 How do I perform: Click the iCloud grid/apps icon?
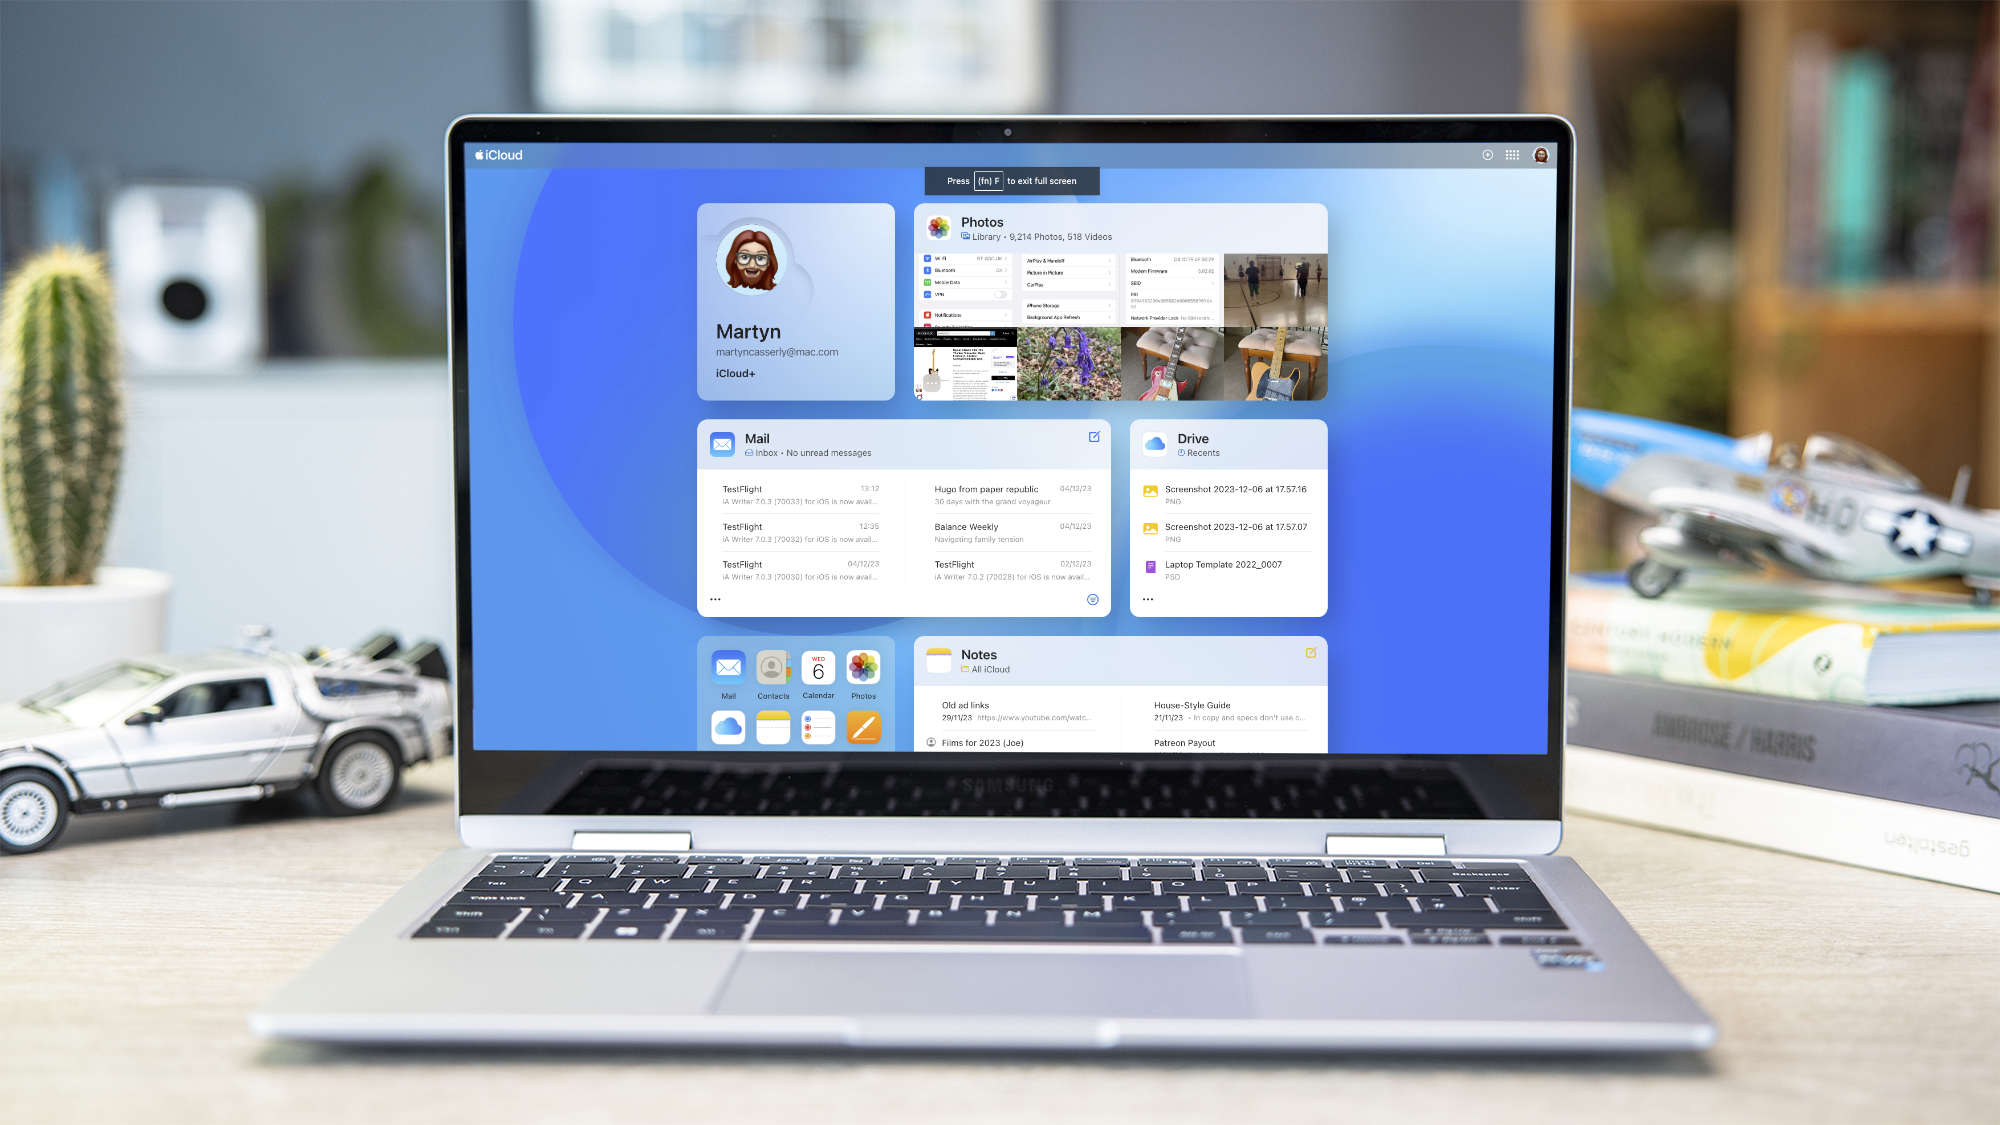pyautogui.click(x=1512, y=154)
